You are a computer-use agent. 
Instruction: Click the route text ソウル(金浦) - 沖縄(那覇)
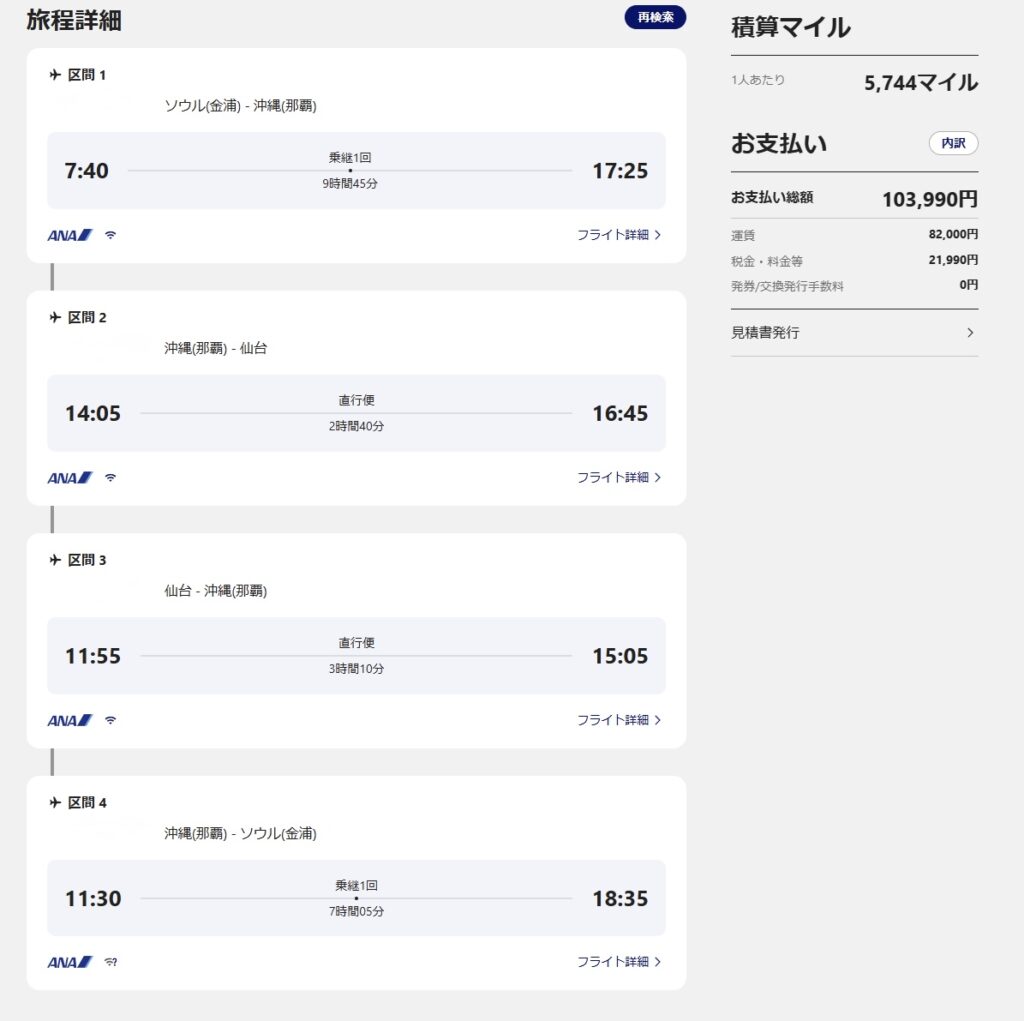(240, 106)
